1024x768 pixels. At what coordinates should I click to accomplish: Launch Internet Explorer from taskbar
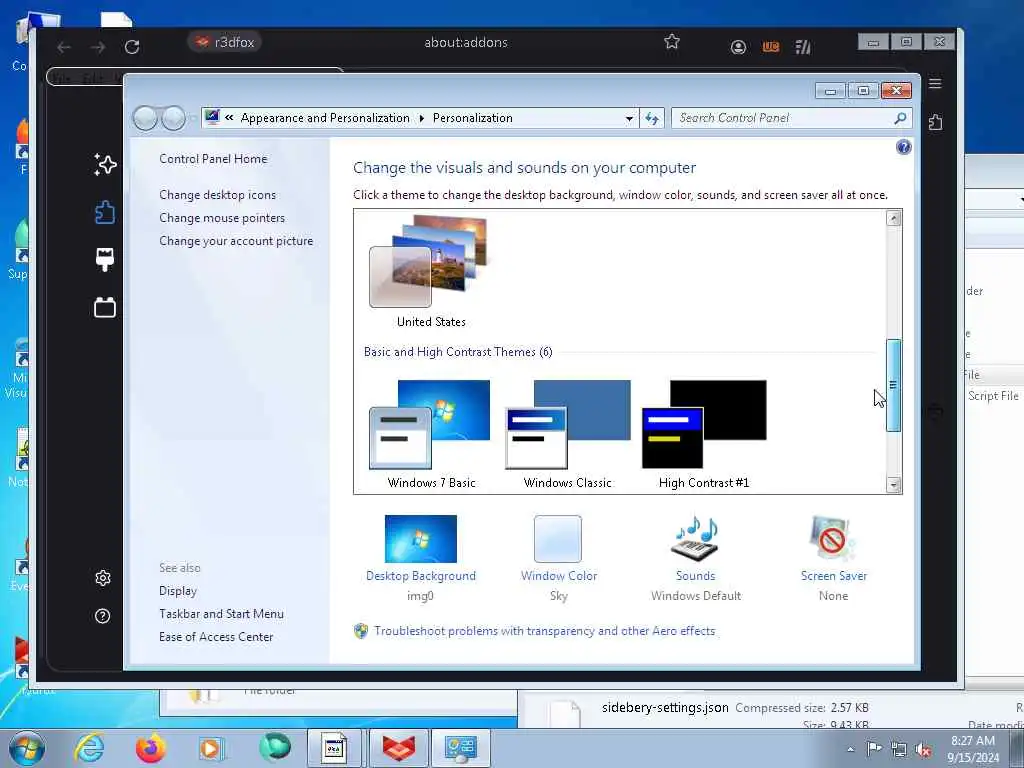[x=89, y=748]
